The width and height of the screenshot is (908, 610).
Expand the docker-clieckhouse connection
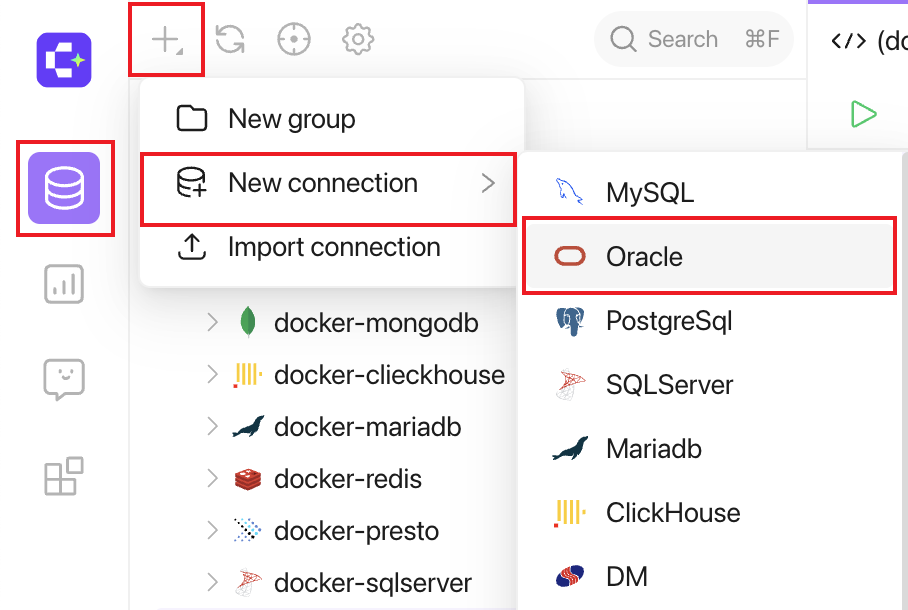tap(213, 375)
